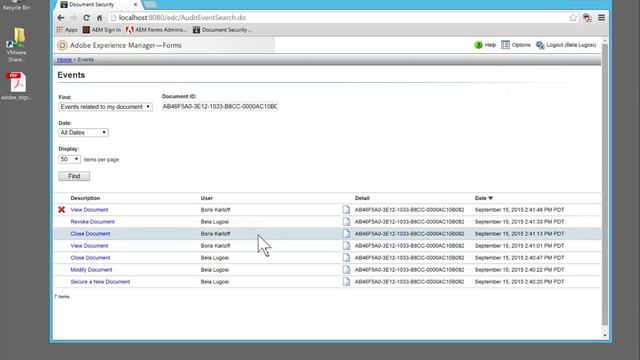
Task: Click document icon in Secure a New Document row
Action: click(x=346, y=282)
